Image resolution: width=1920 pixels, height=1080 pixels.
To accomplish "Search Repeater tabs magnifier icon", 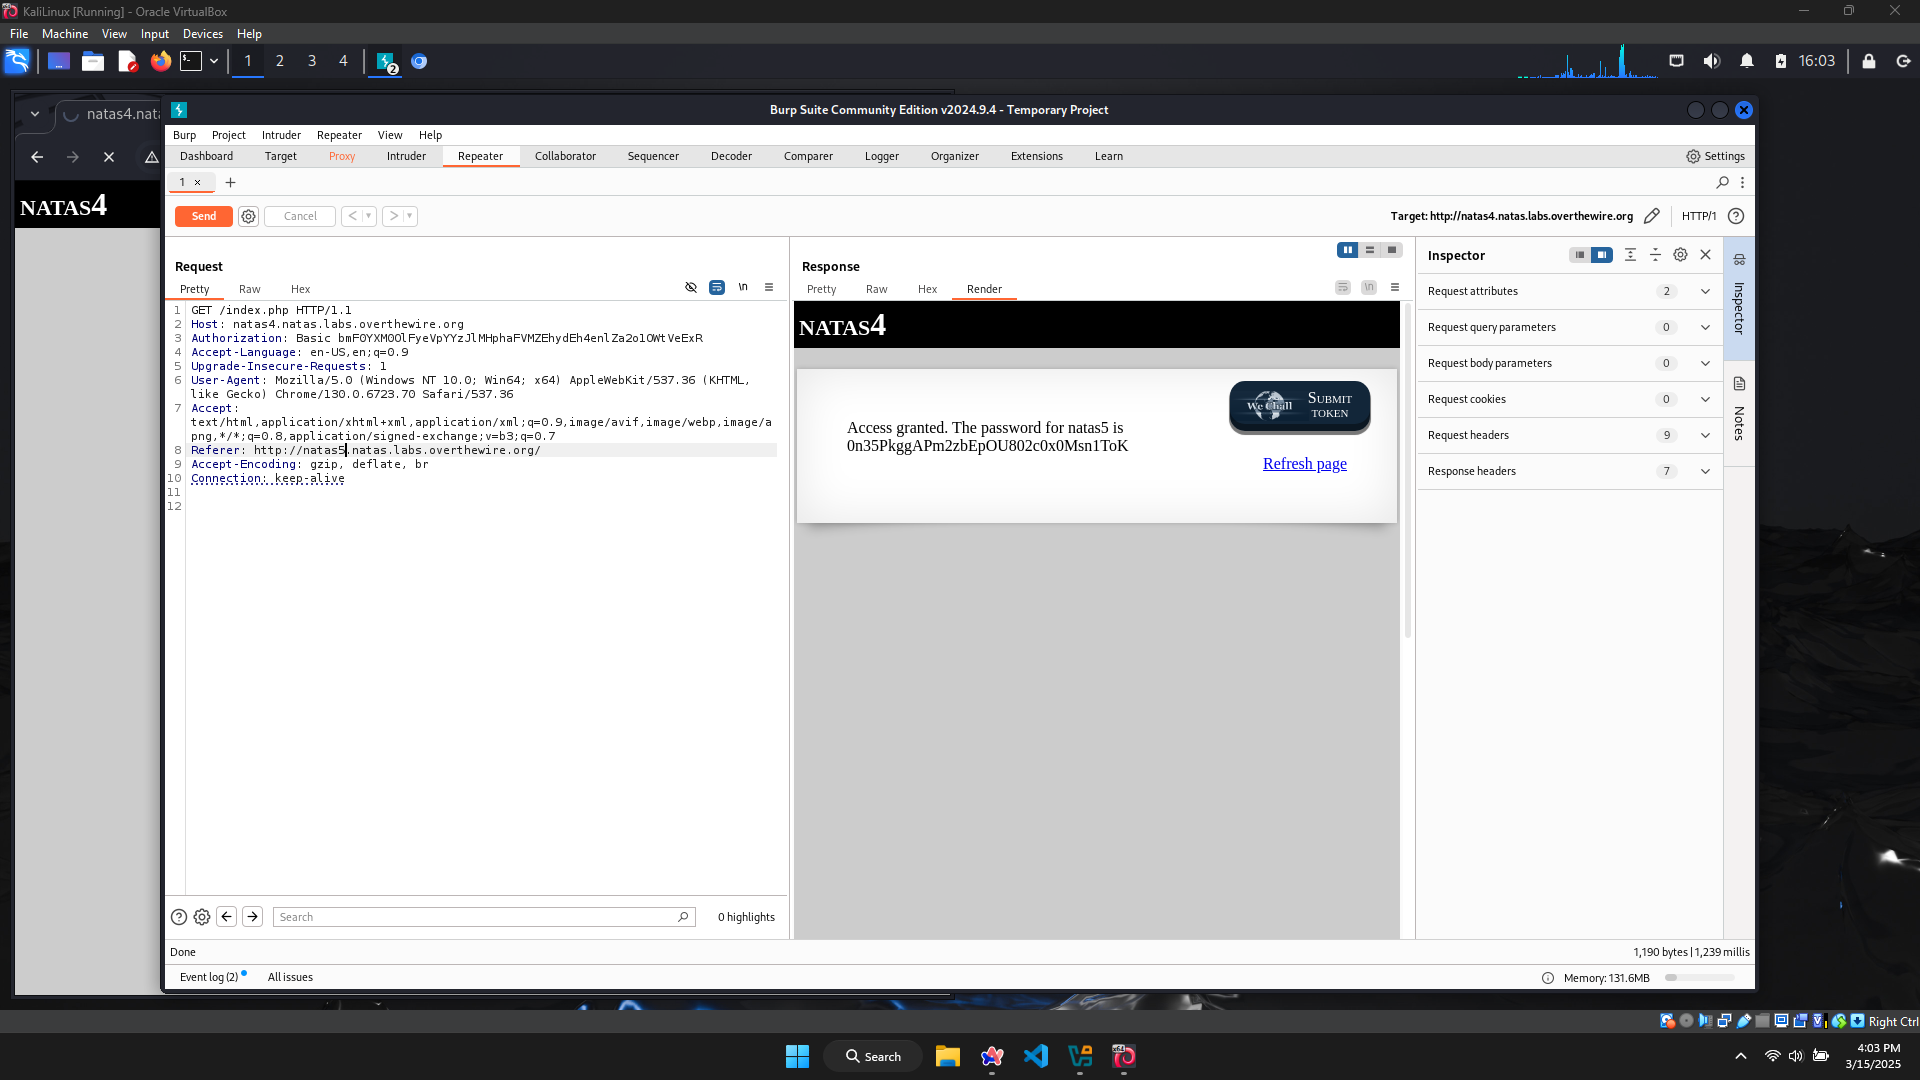I will point(1722,182).
